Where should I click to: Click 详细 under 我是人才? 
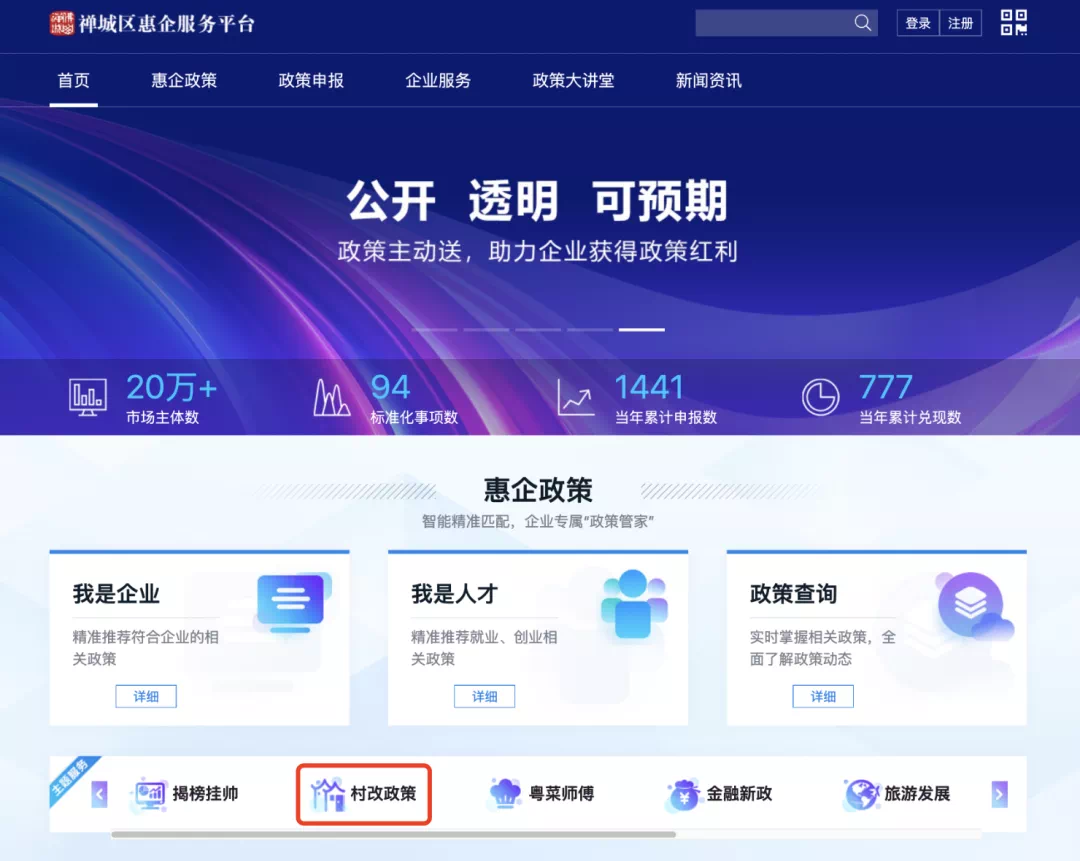(484, 696)
